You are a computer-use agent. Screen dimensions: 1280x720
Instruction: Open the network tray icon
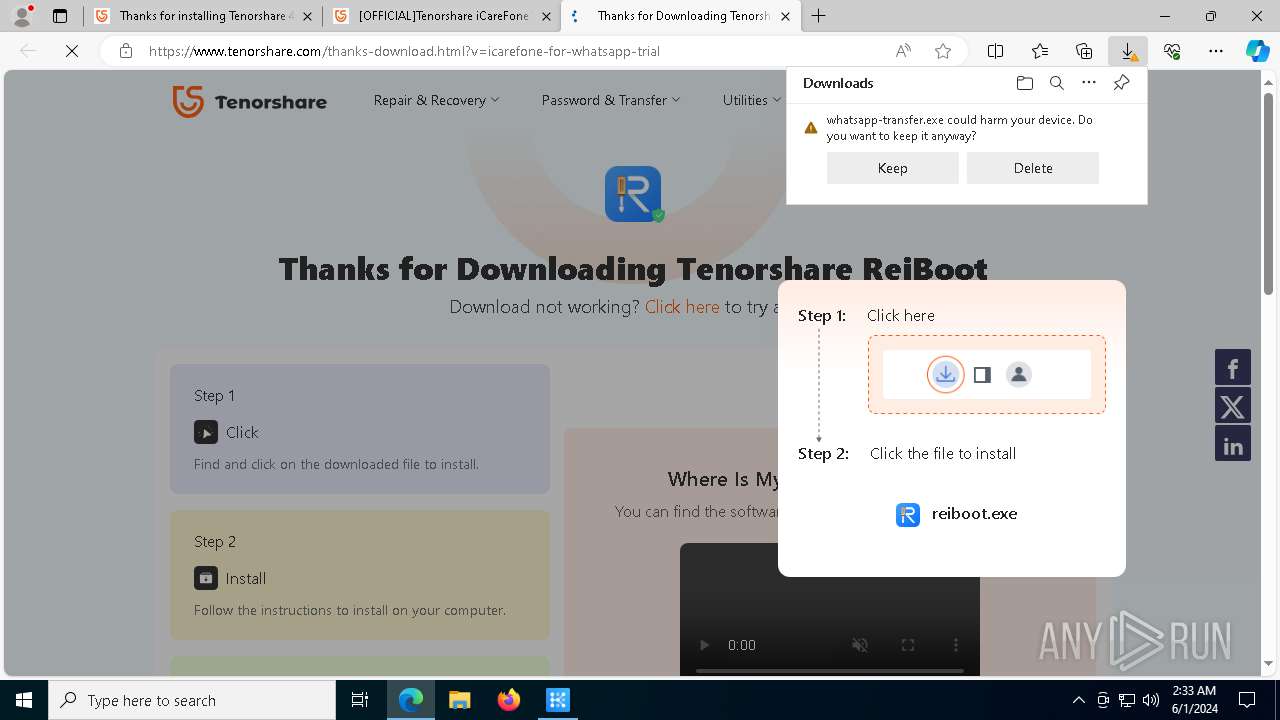point(1127,700)
